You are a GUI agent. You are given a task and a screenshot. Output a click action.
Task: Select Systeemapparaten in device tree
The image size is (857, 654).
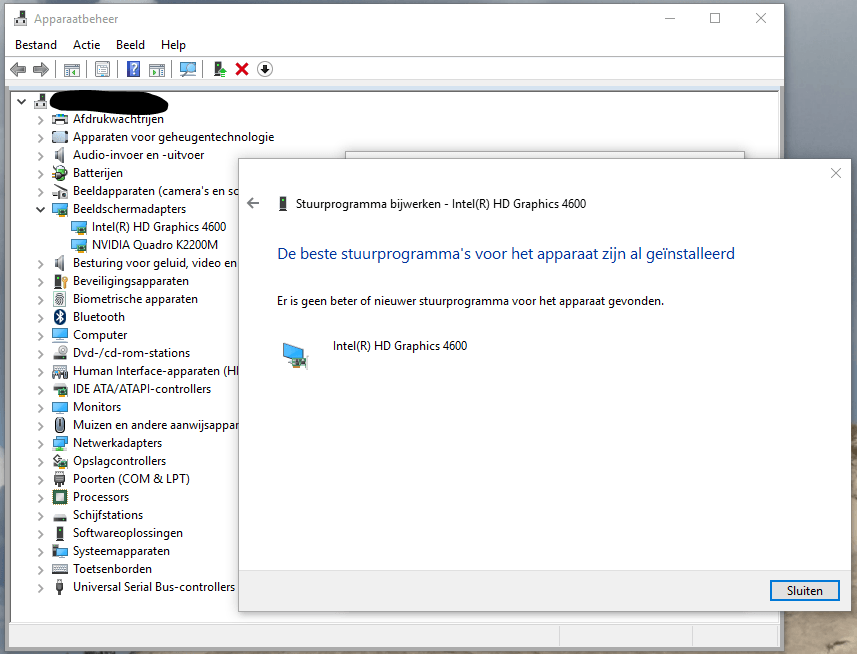click(x=121, y=551)
